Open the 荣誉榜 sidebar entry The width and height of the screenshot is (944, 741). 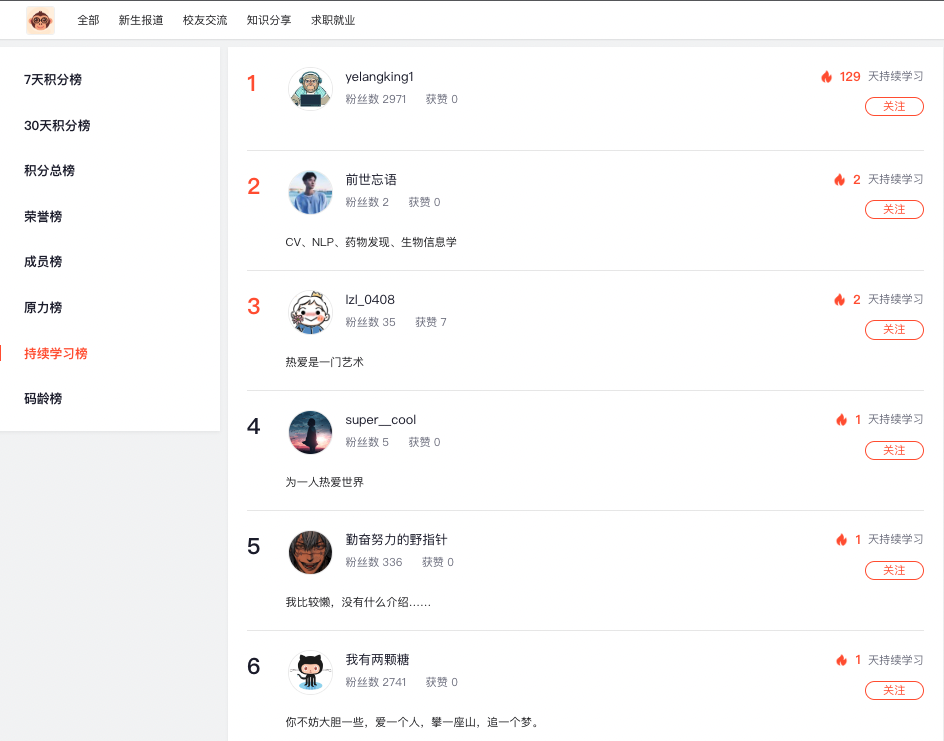click(x=43, y=217)
